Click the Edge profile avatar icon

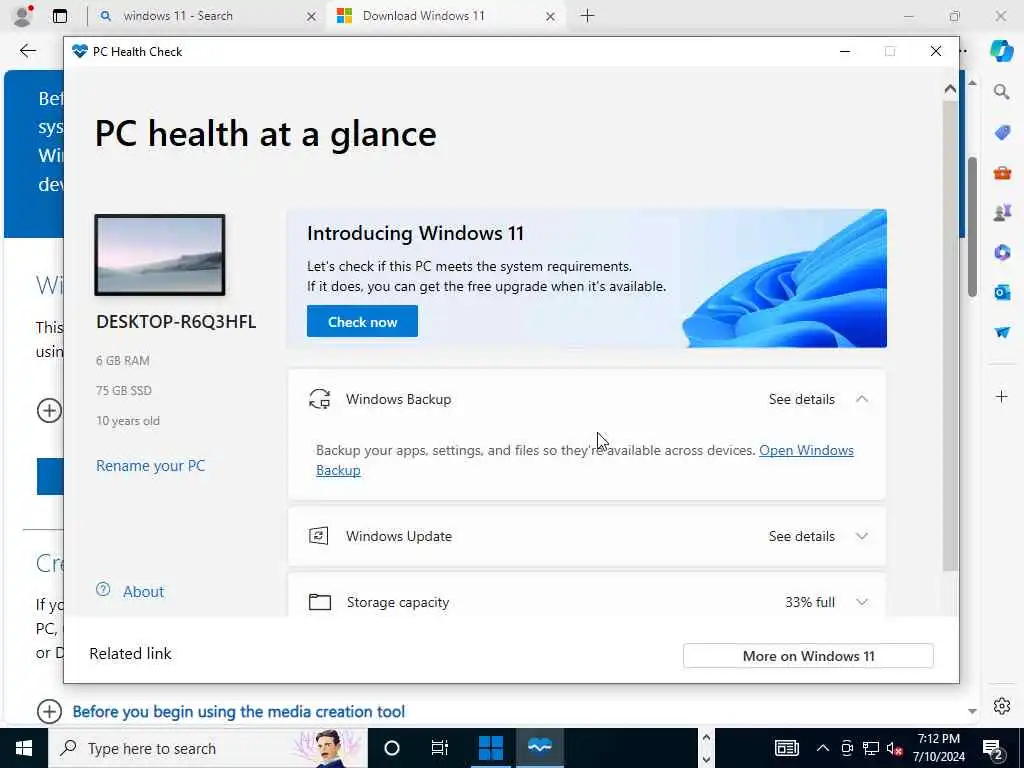(23, 16)
